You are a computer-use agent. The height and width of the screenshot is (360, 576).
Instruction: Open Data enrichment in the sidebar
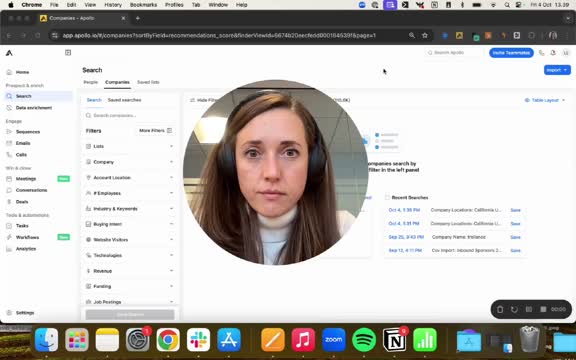coord(33,108)
